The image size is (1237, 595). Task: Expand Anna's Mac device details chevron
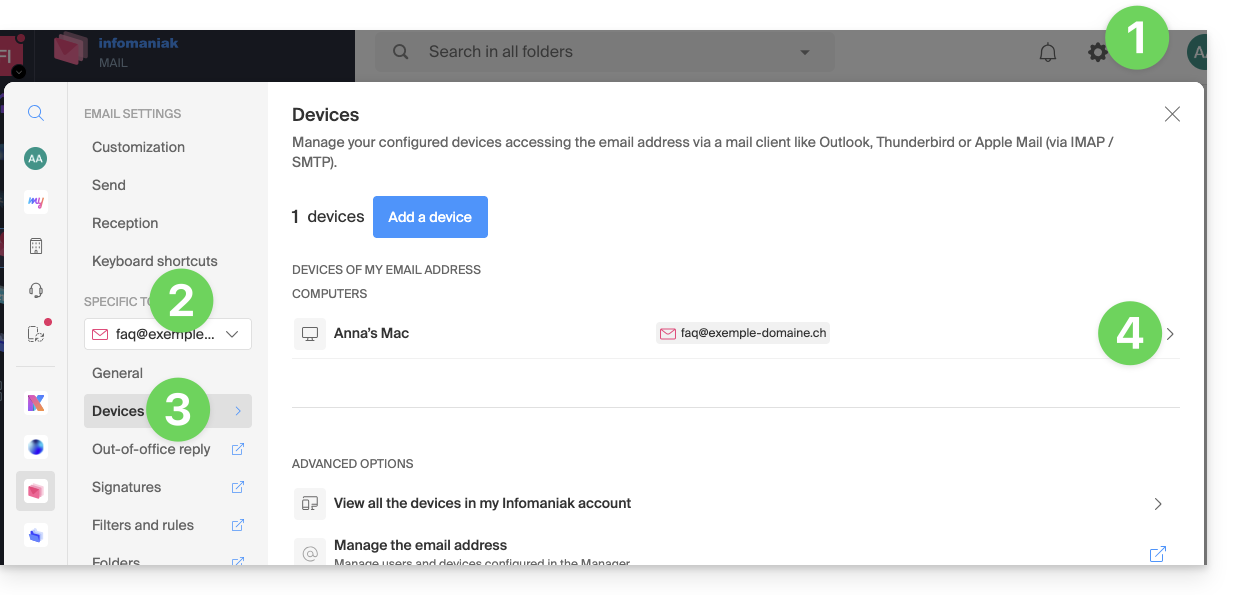(1170, 334)
